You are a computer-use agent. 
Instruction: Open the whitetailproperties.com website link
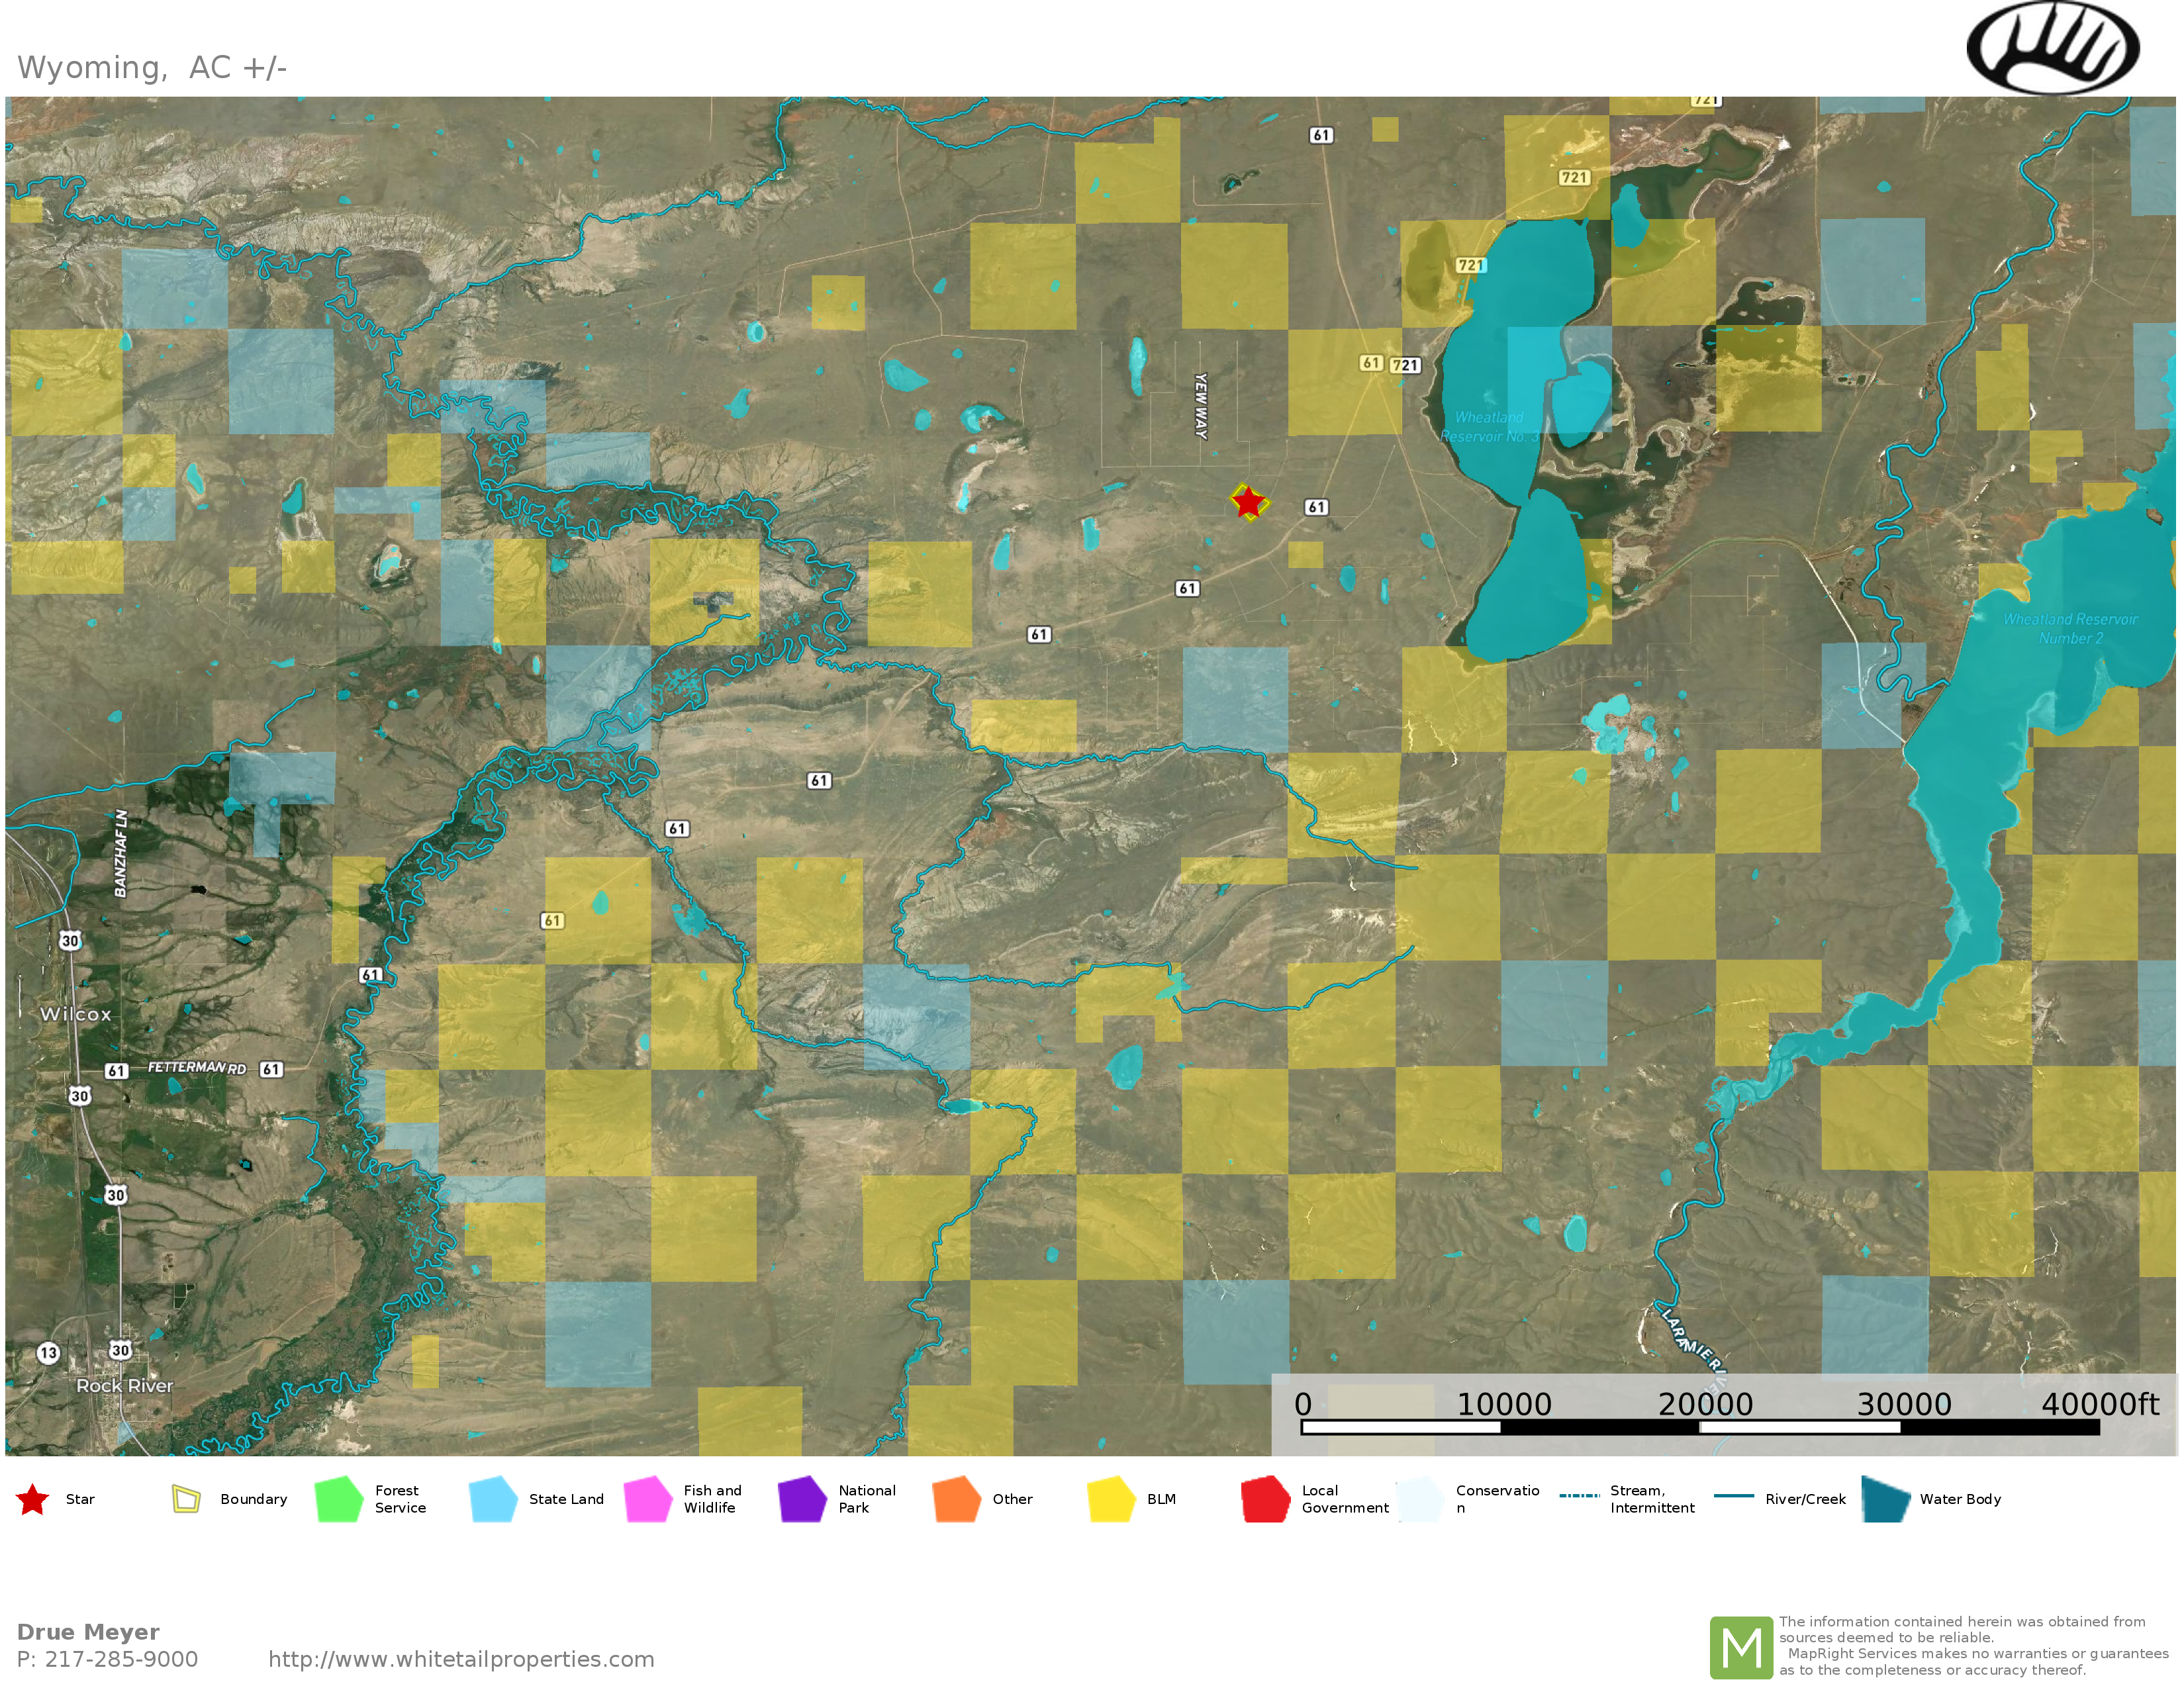pyautogui.click(x=461, y=1659)
